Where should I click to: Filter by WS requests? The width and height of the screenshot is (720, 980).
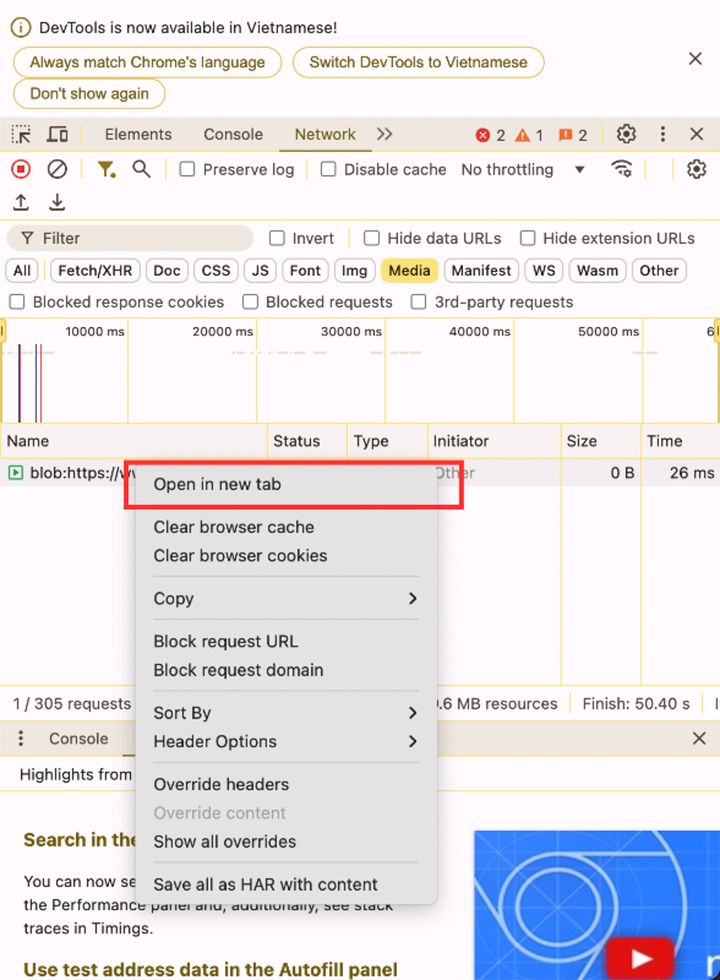(x=544, y=271)
